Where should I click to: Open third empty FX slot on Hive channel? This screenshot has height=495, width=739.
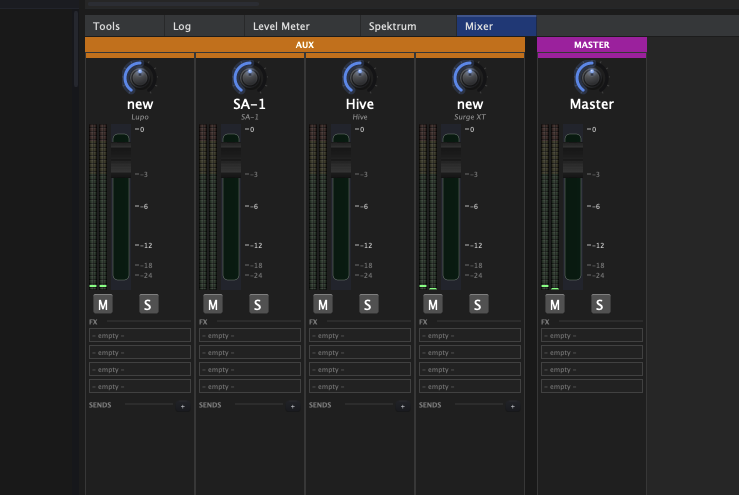coord(360,369)
